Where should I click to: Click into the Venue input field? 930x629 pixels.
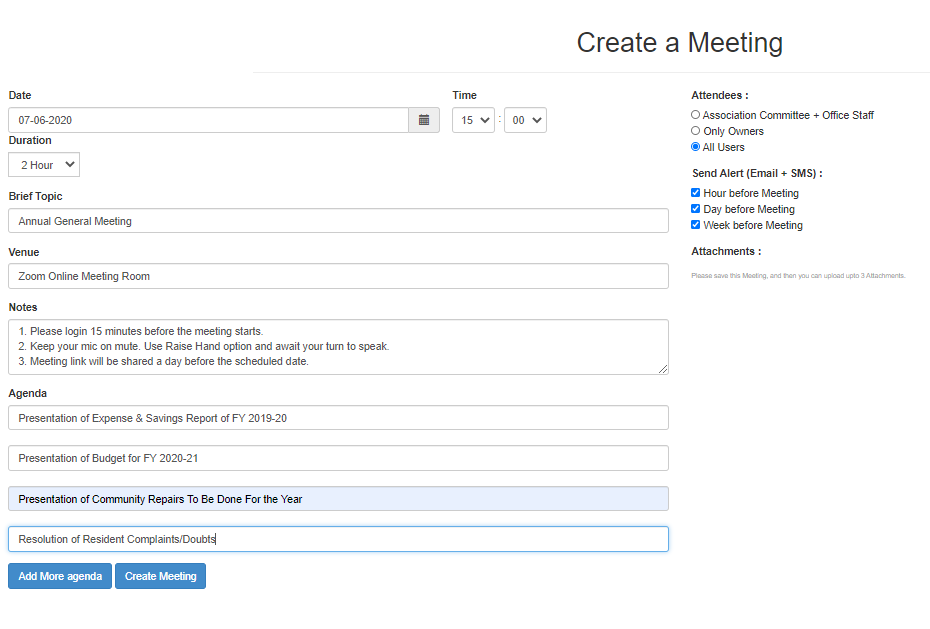(x=338, y=276)
